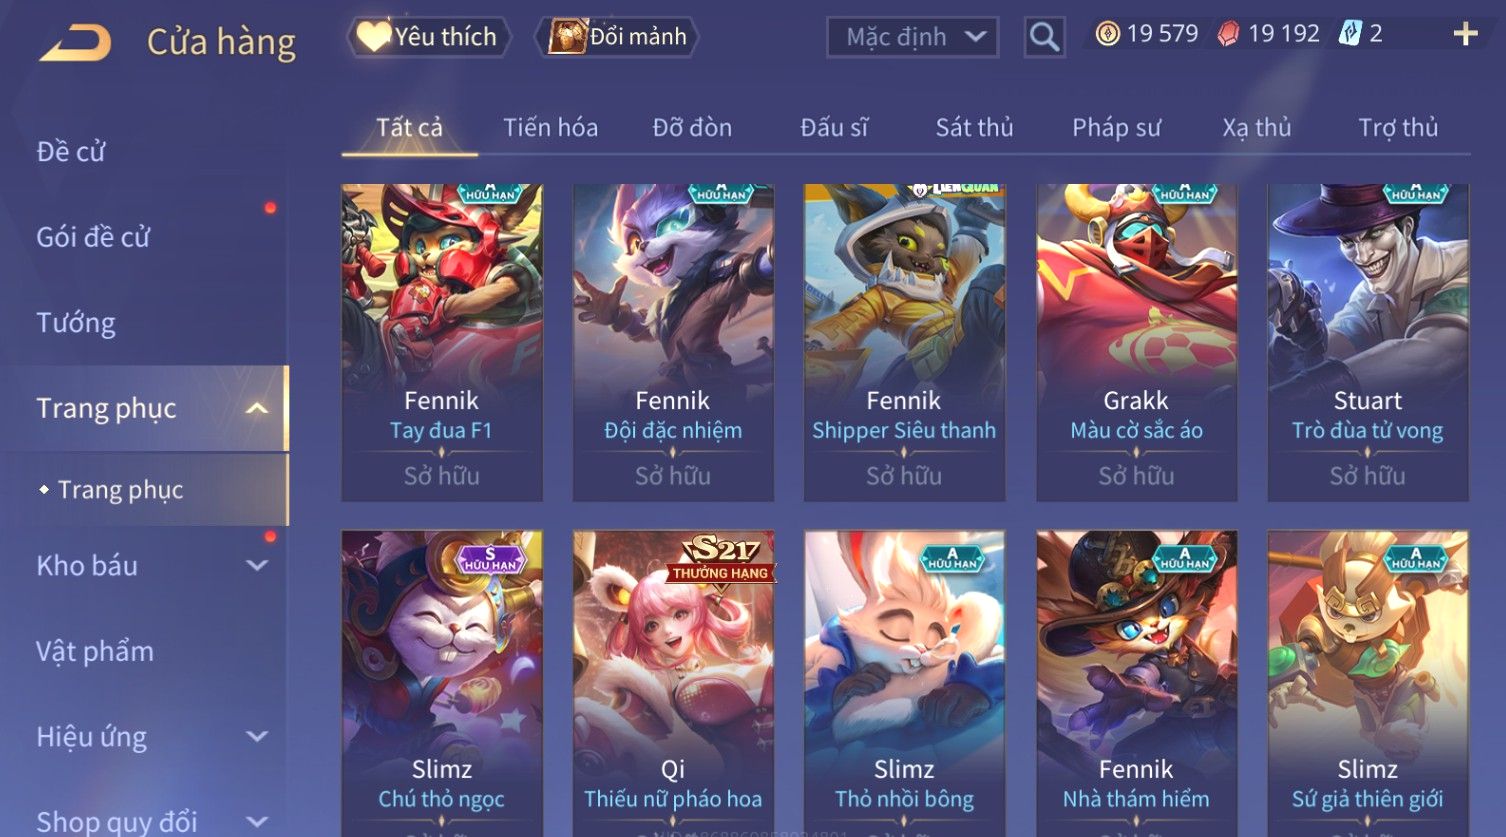The width and height of the screenshot is (1506, 837).
Task: Collapse the Trang phục sidebar section
Action: pyautogui.click(x=257, y=408)
